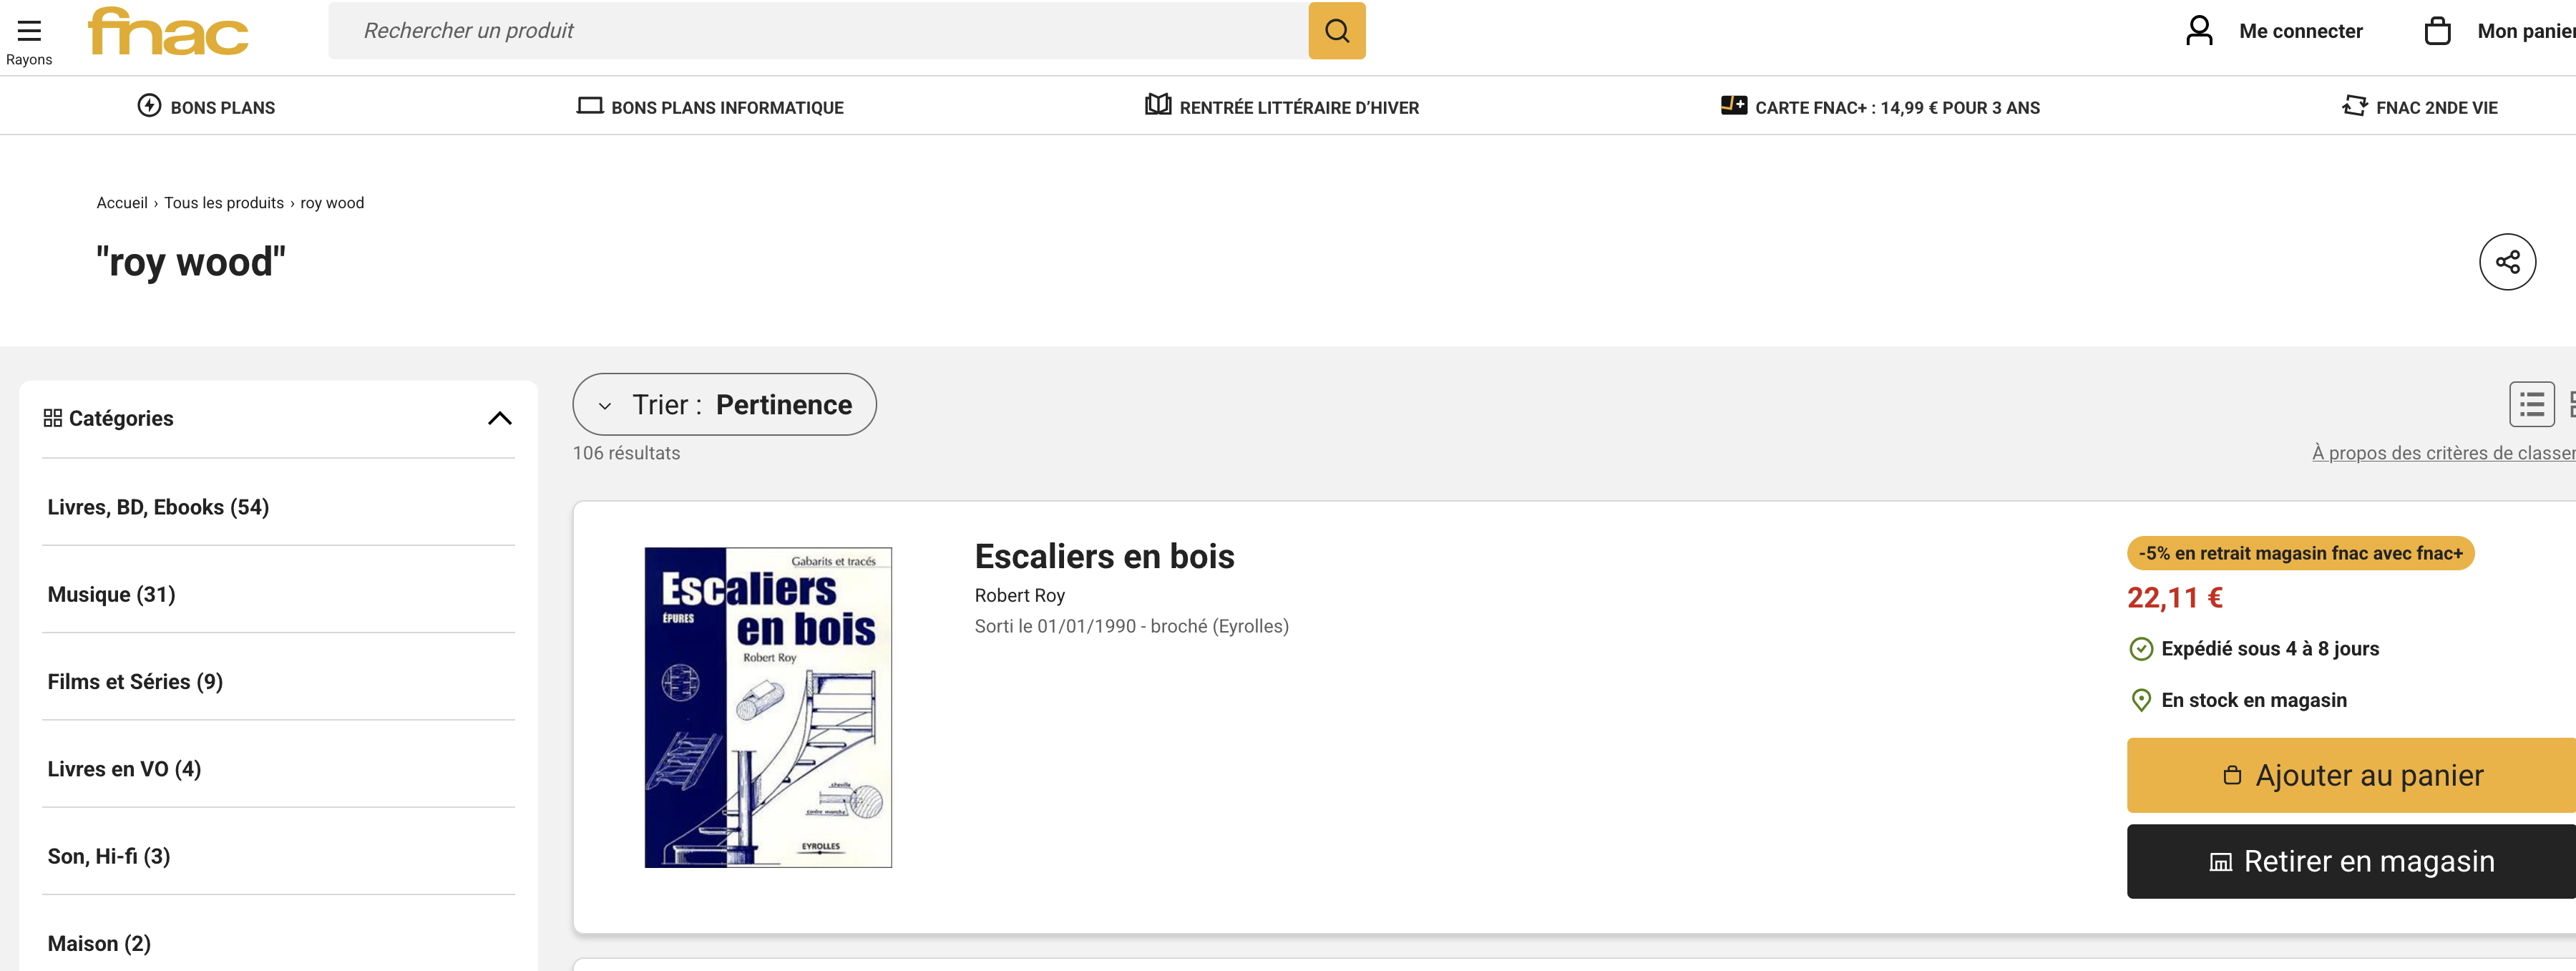Viewport: 2576px width, 971px height.
Task: Open Escaliers en bois cover thumbnail
Action: coord(767,706)
